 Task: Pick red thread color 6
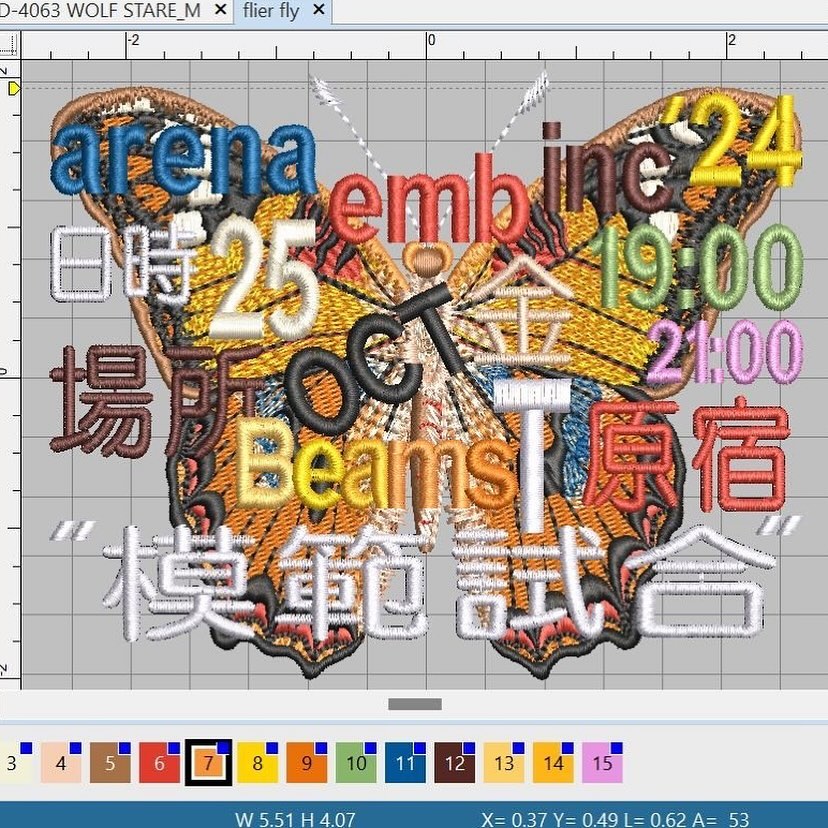pos(160,764)
